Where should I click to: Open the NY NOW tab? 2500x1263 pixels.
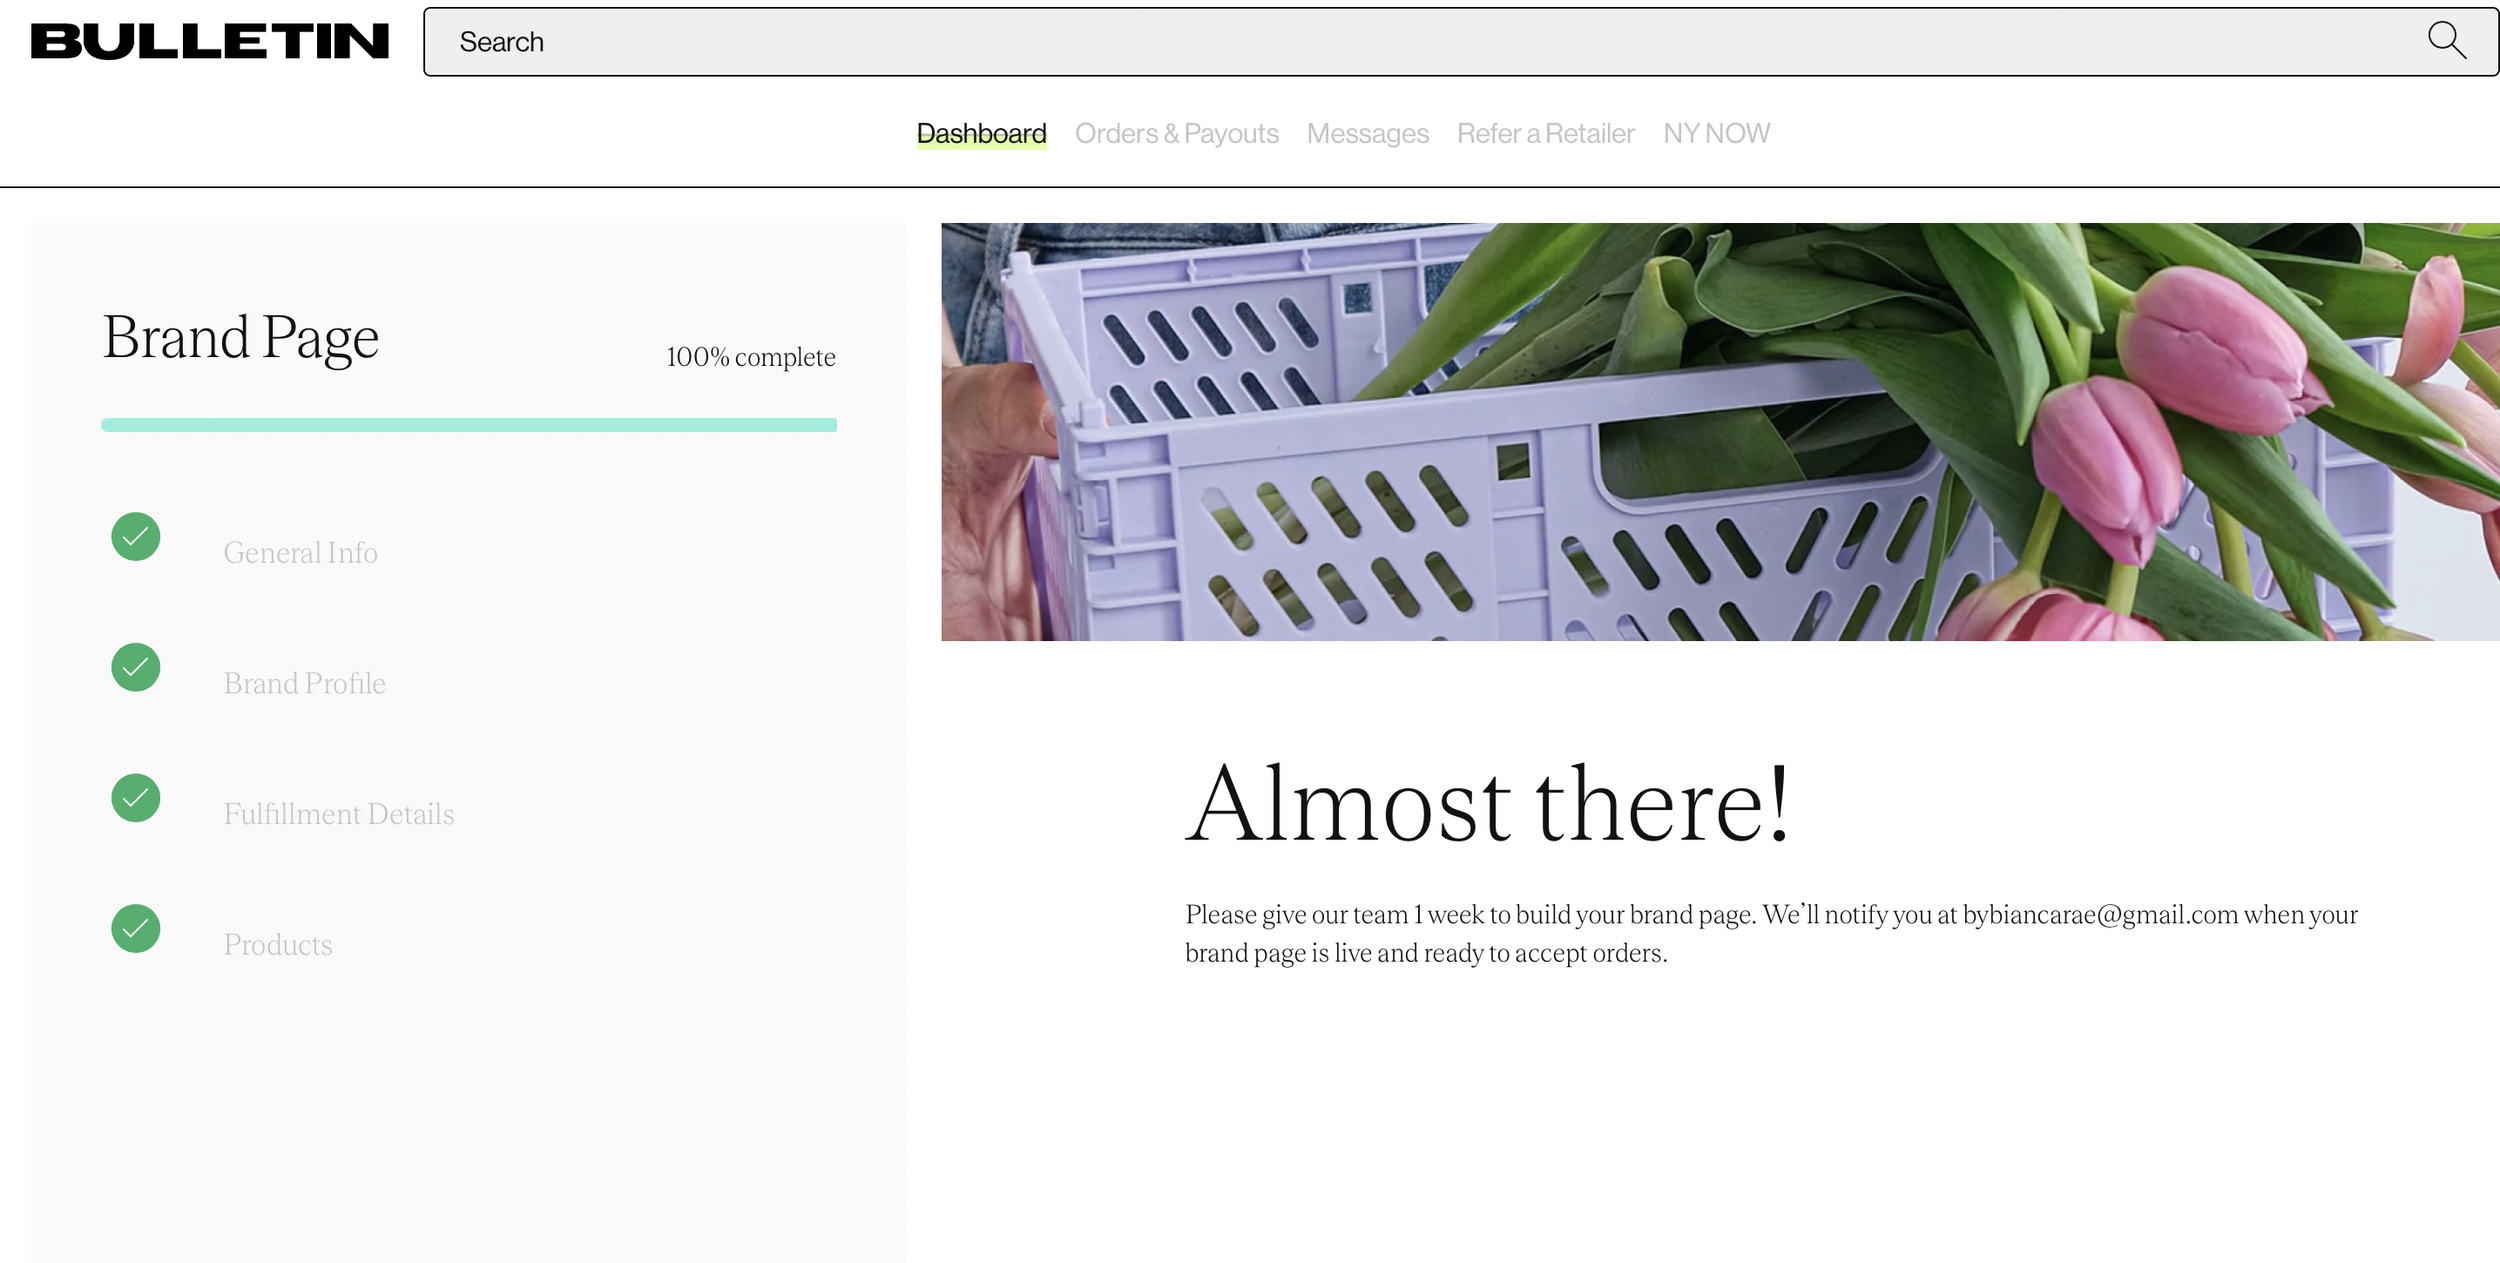pyautogui.click(x=1716, y=133)
